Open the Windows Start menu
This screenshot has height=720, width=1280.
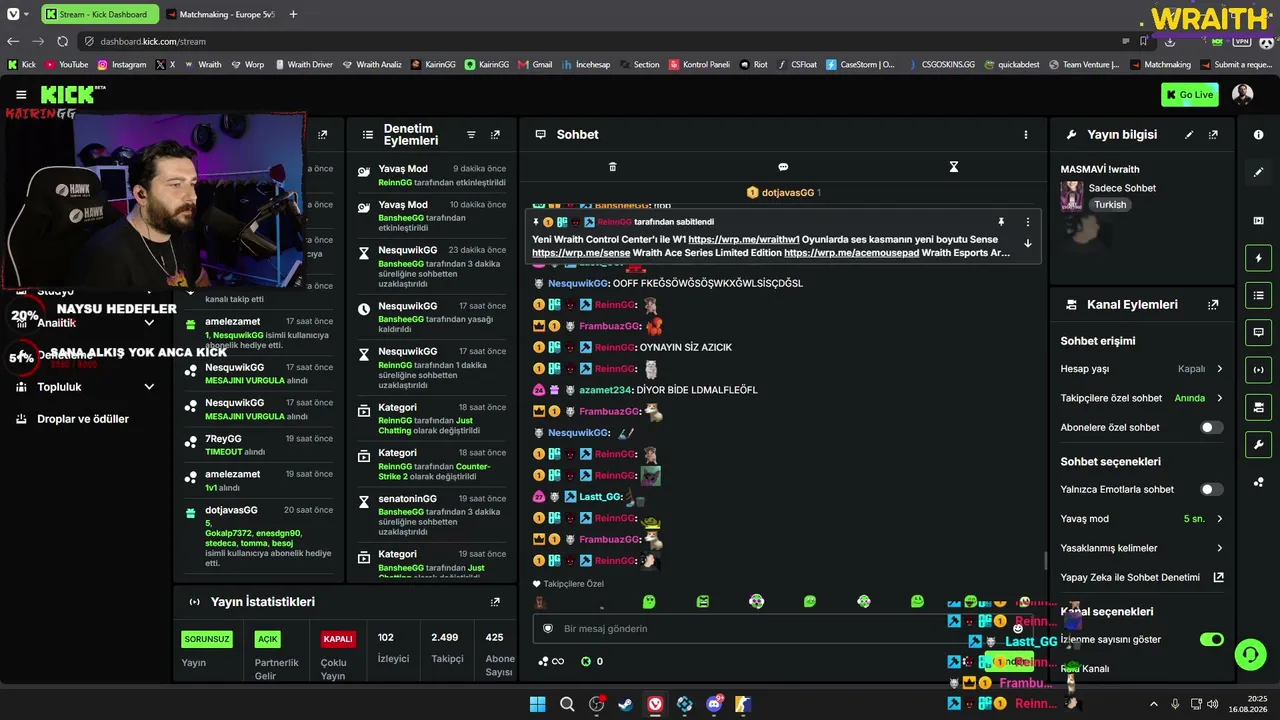(x=537, y=704)
